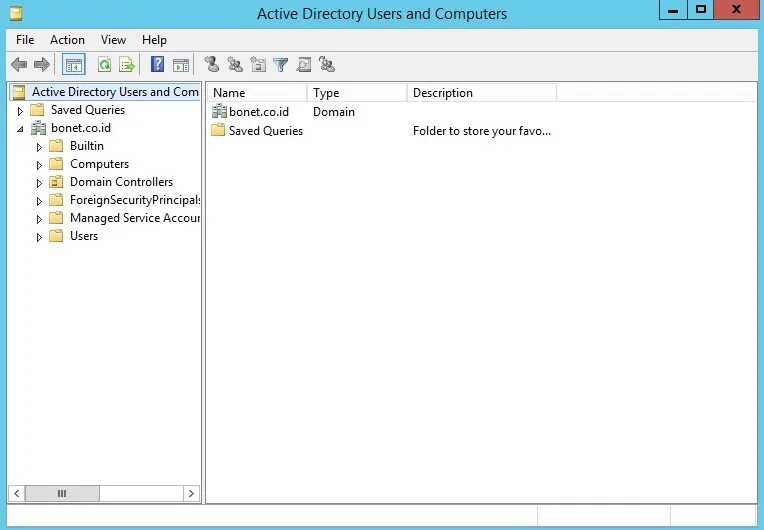
Task: Open the Action menu
Action: 67,40
